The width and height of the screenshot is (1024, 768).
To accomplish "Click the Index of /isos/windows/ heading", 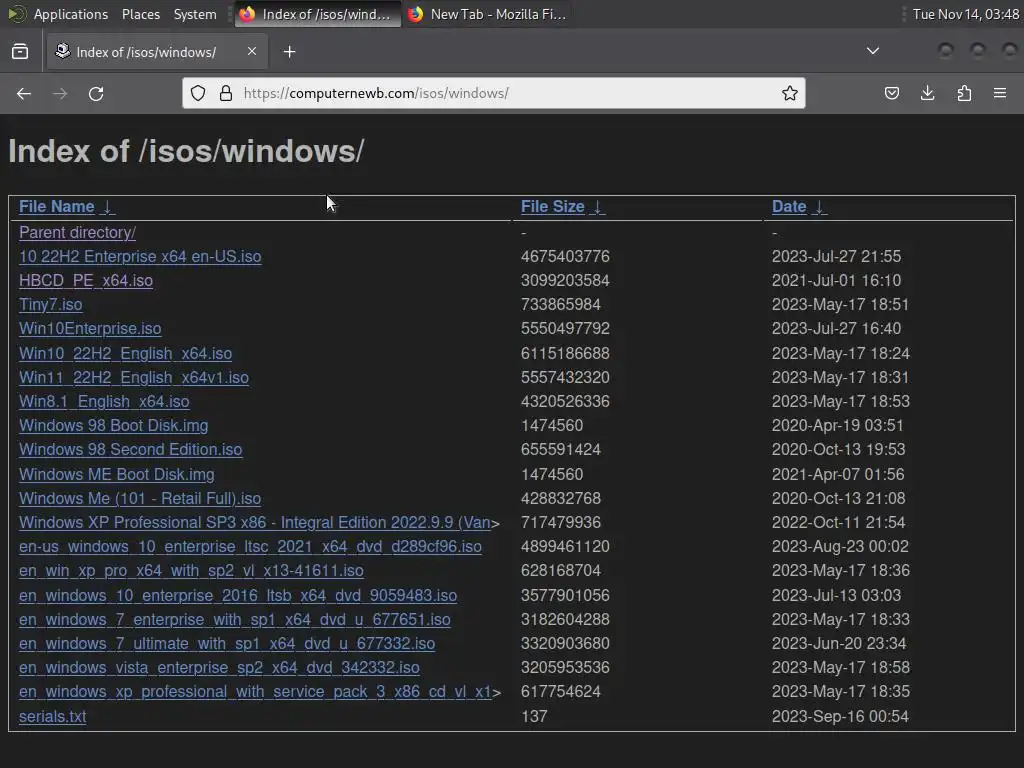I will click(186, 152).
